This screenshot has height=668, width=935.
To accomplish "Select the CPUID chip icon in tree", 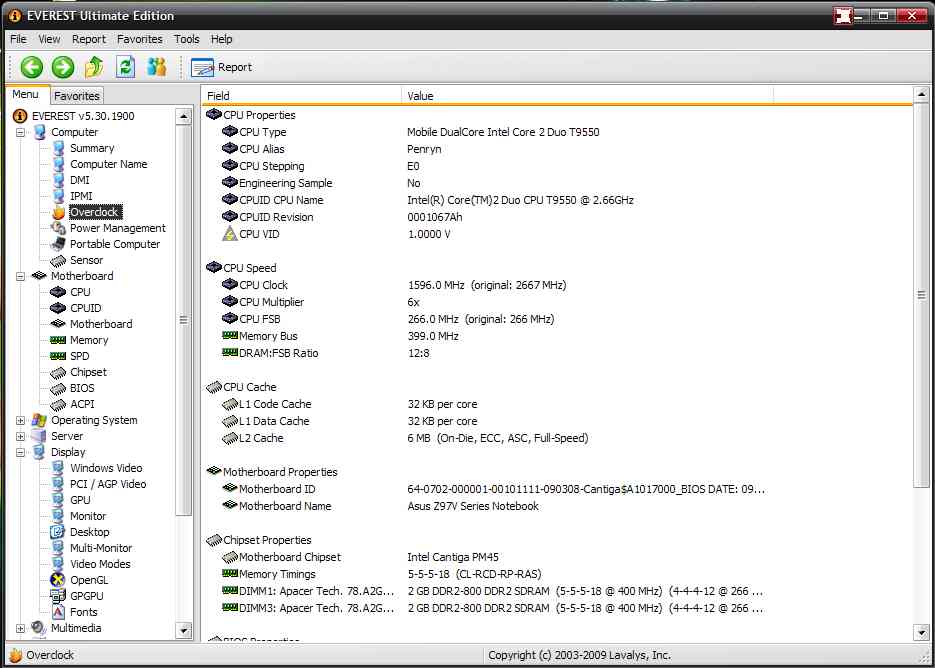I will (x=58, y=308).
